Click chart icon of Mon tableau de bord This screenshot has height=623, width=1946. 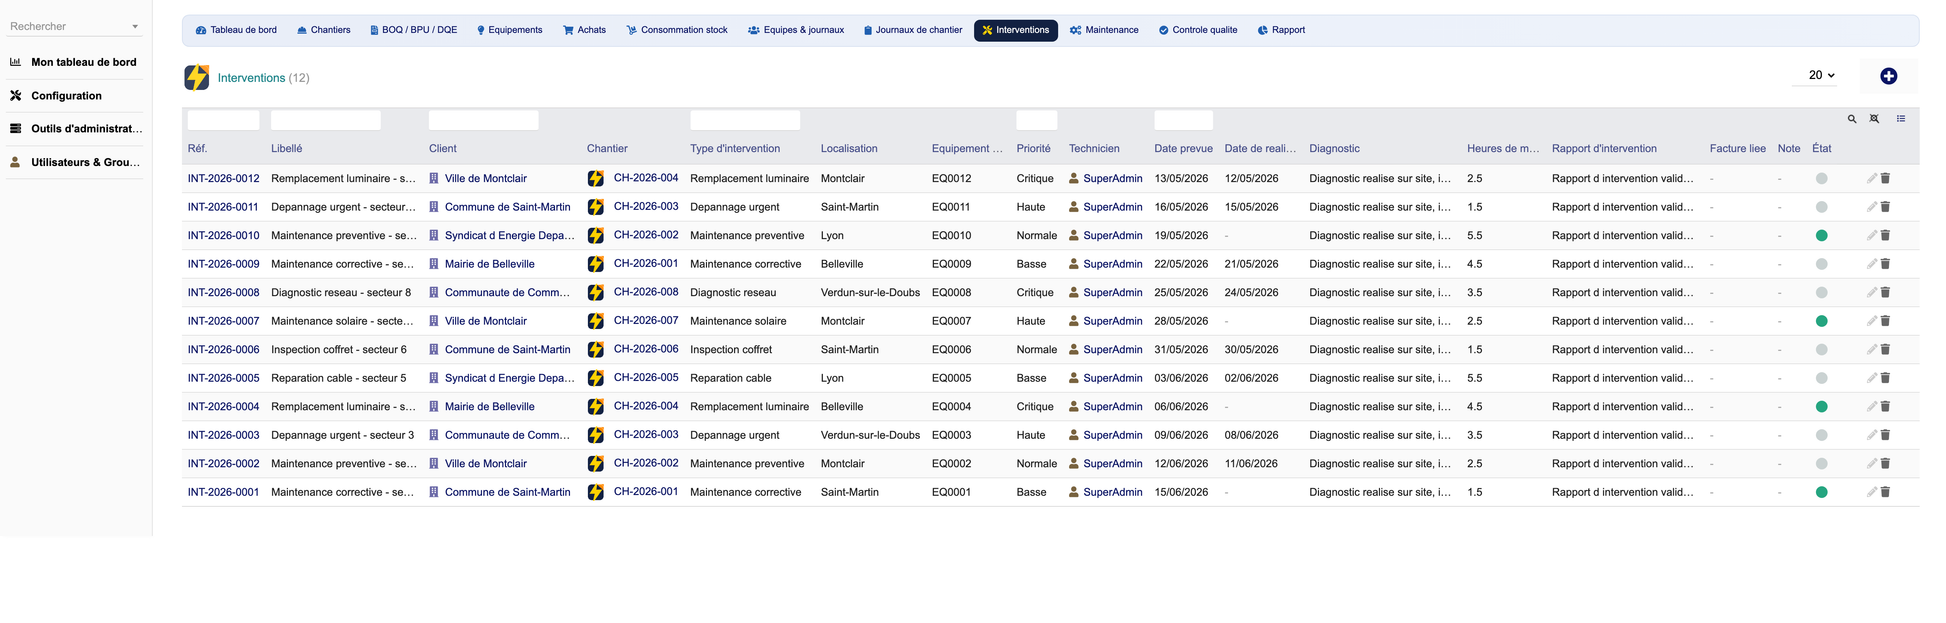15,62
